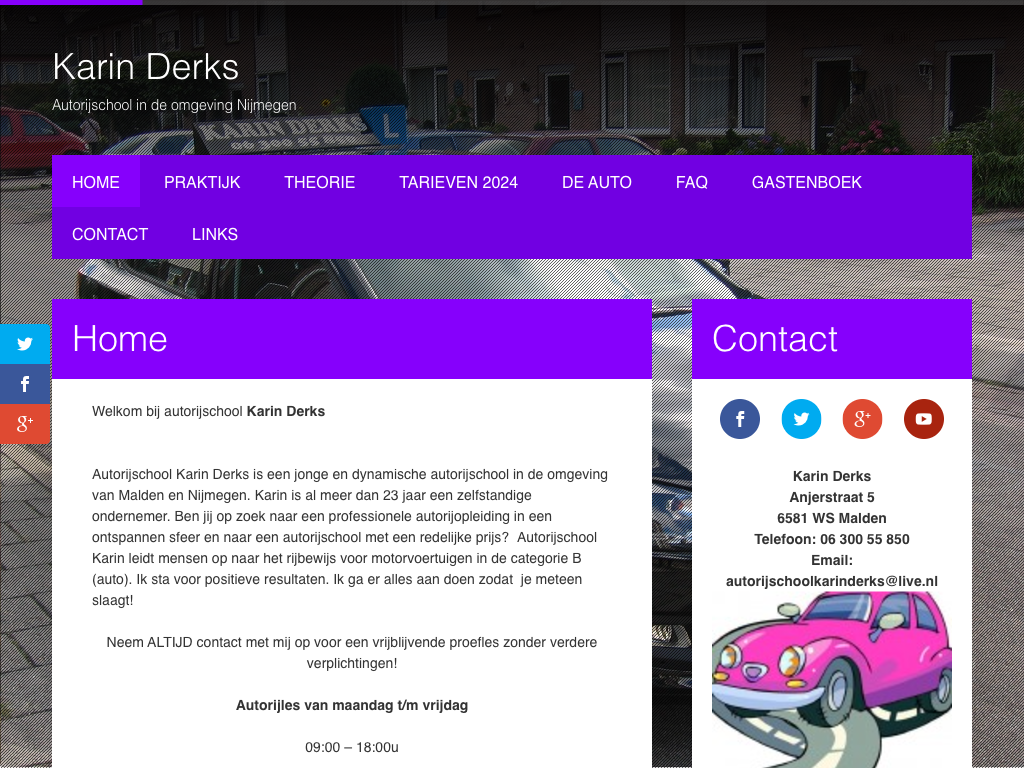Click the Google Plus share icon in left sidebar

25,424
